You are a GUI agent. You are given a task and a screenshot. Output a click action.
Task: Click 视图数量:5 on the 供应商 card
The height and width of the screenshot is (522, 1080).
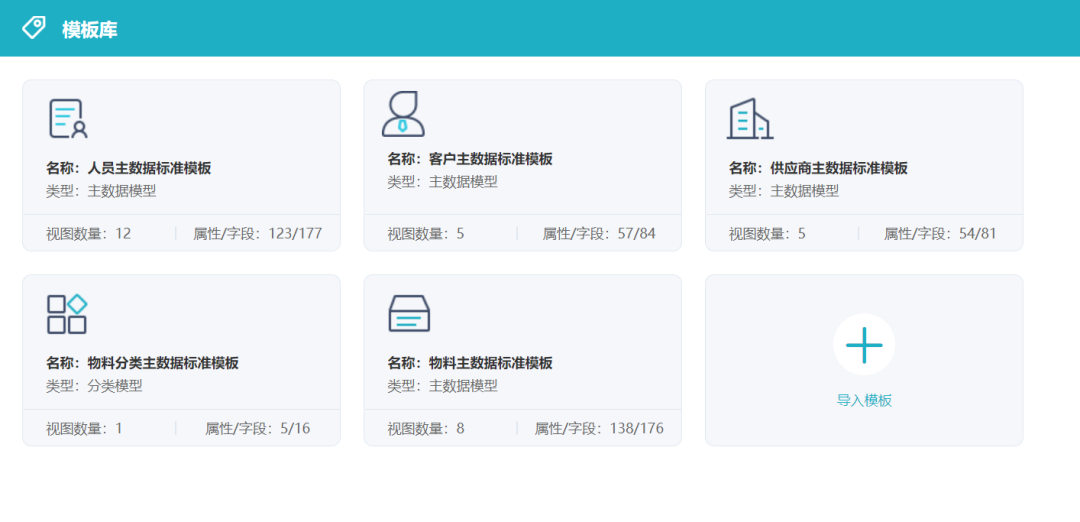click(x=767, y=233)
